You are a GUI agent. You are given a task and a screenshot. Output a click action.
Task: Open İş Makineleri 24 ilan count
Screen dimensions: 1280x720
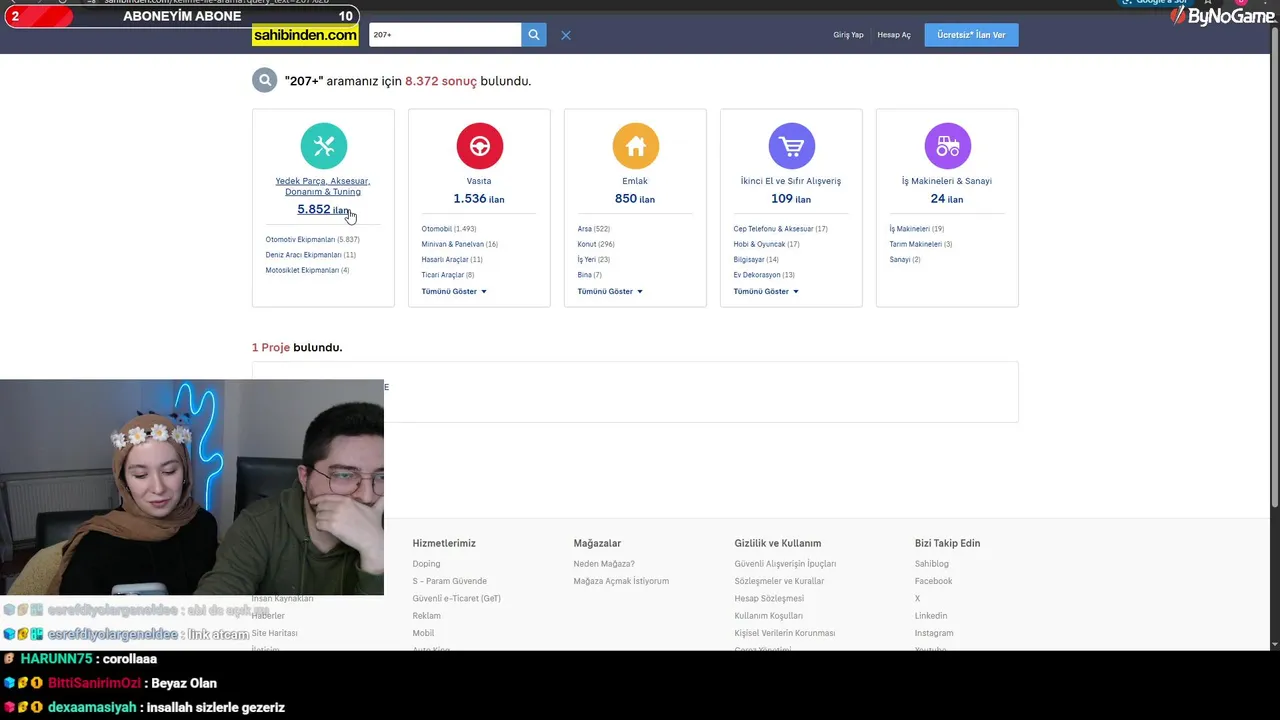coord(947,199)
